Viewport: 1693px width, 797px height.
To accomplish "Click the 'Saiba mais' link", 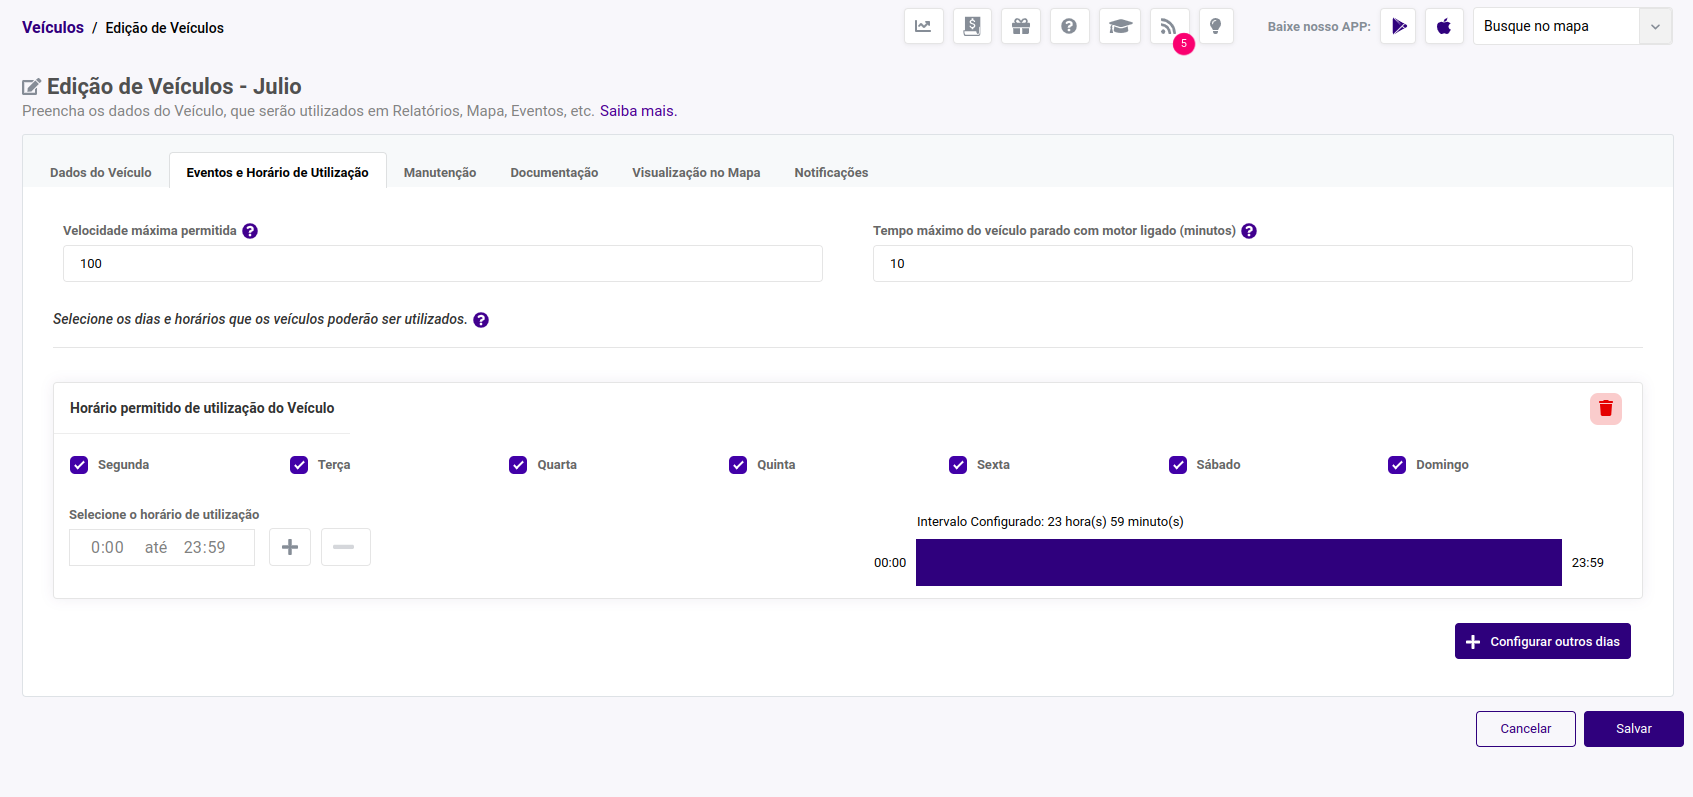I will [638, 111].
